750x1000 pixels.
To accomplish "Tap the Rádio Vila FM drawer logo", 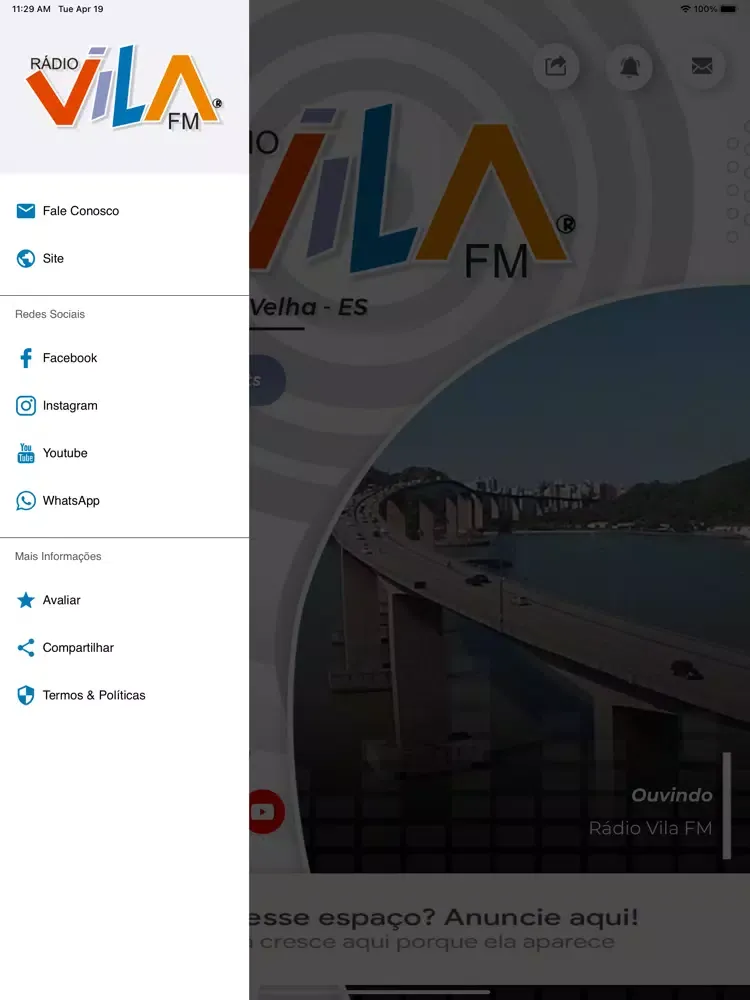I will click(124, 87).
